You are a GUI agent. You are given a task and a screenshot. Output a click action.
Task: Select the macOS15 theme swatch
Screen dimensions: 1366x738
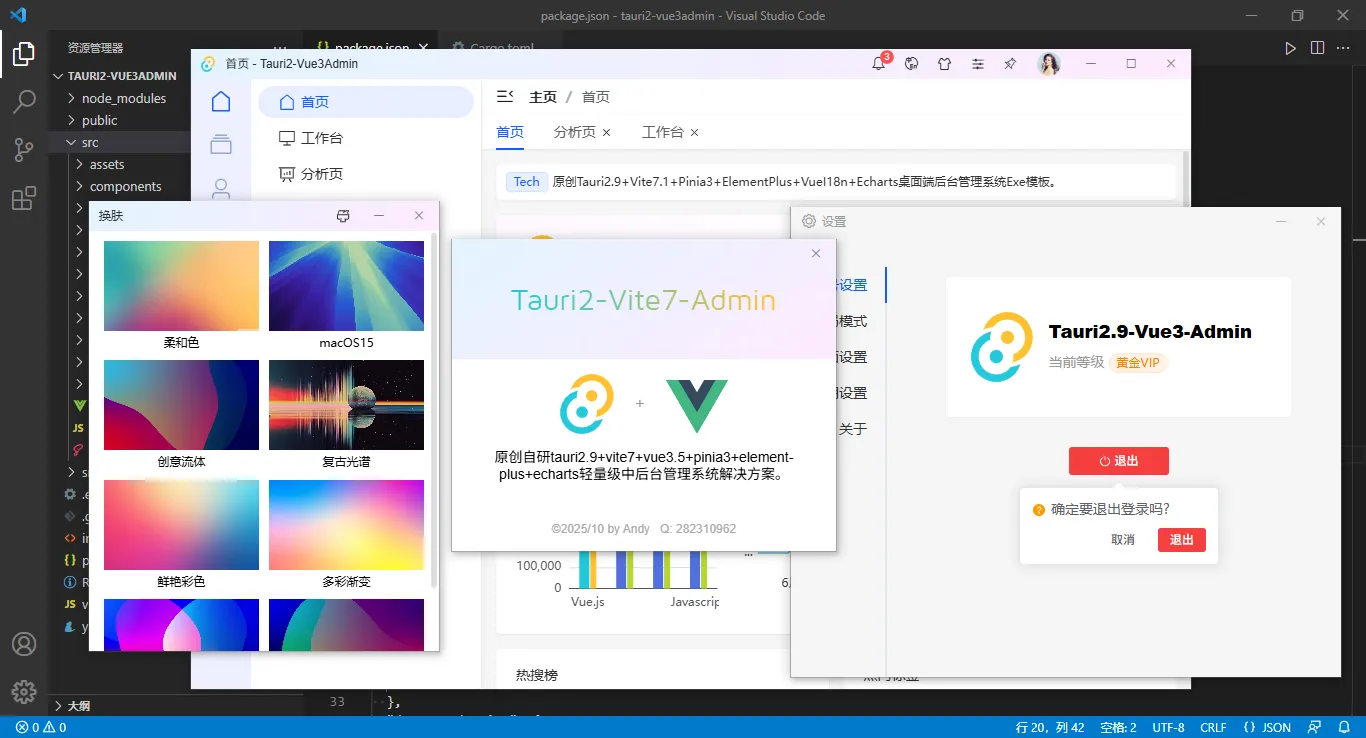(x=346, y=286)
